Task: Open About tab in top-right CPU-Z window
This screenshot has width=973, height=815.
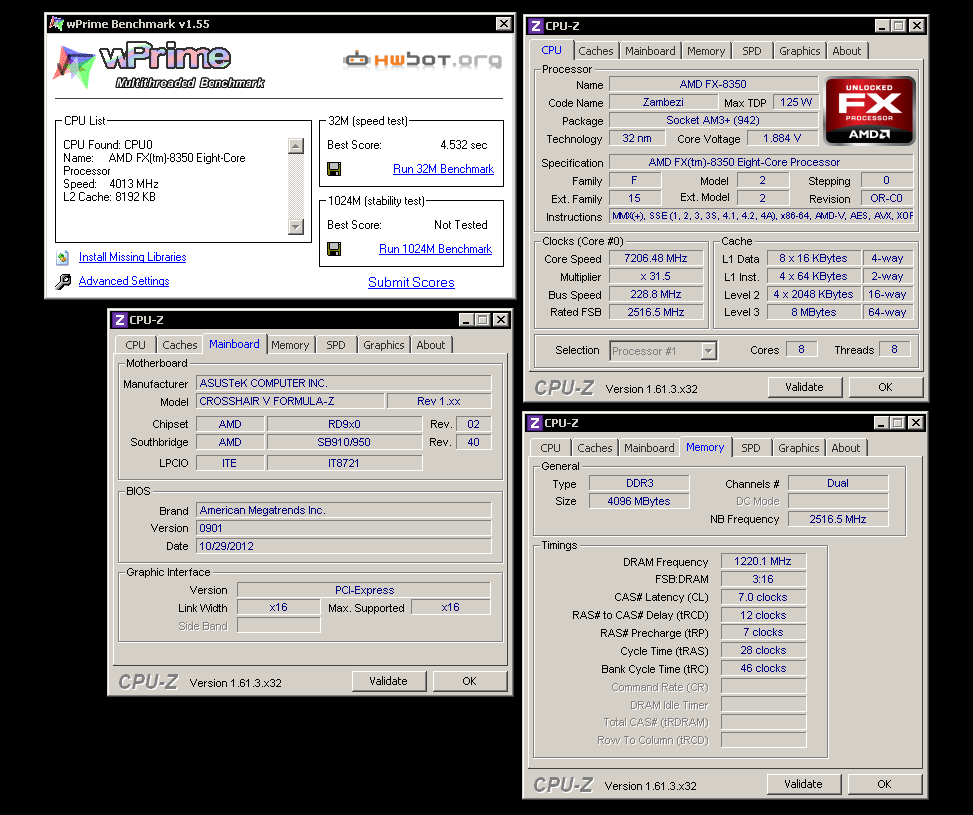Action: pyautogui.click(x=847, y=51)
